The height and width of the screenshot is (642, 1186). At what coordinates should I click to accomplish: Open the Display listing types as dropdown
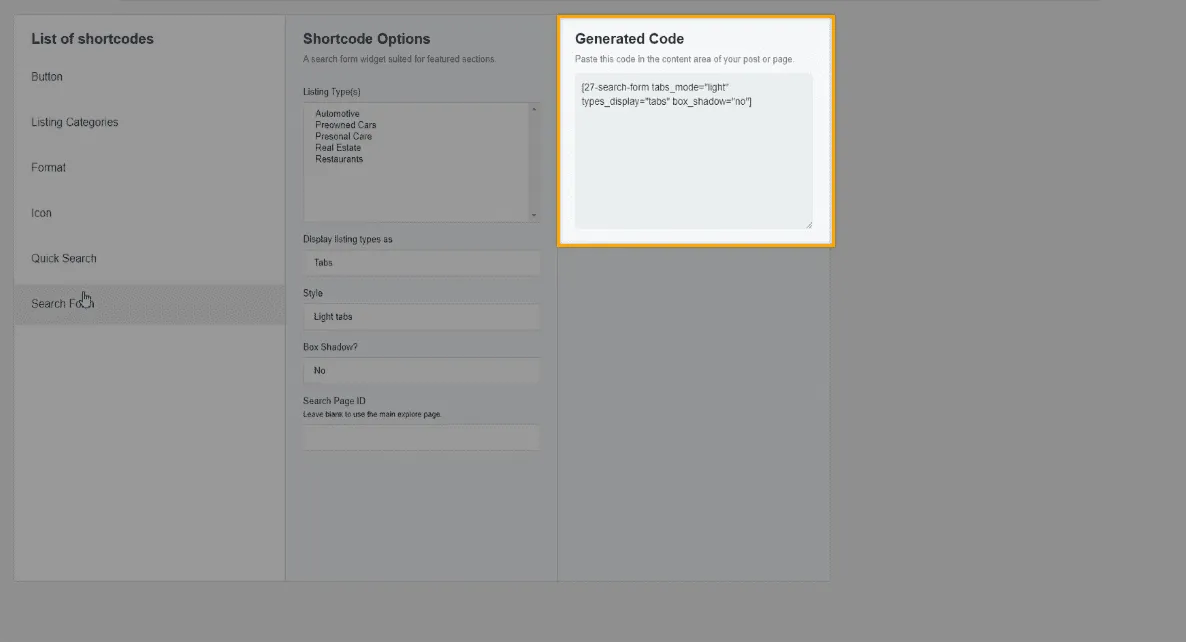coord(421,263)
